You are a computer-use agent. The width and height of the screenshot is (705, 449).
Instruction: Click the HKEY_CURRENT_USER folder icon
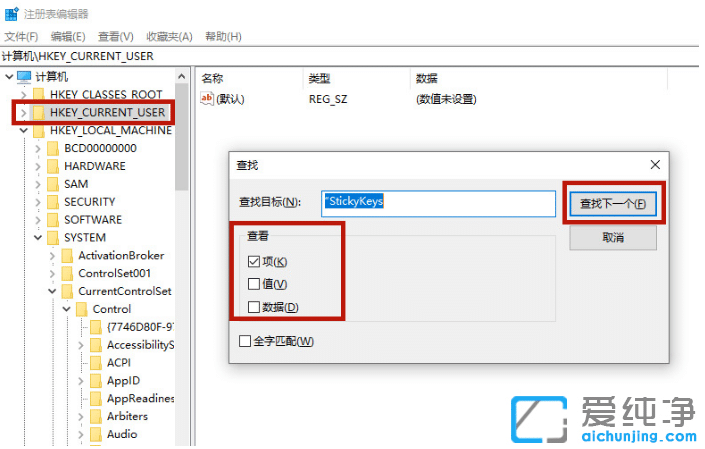coord(39,112)
